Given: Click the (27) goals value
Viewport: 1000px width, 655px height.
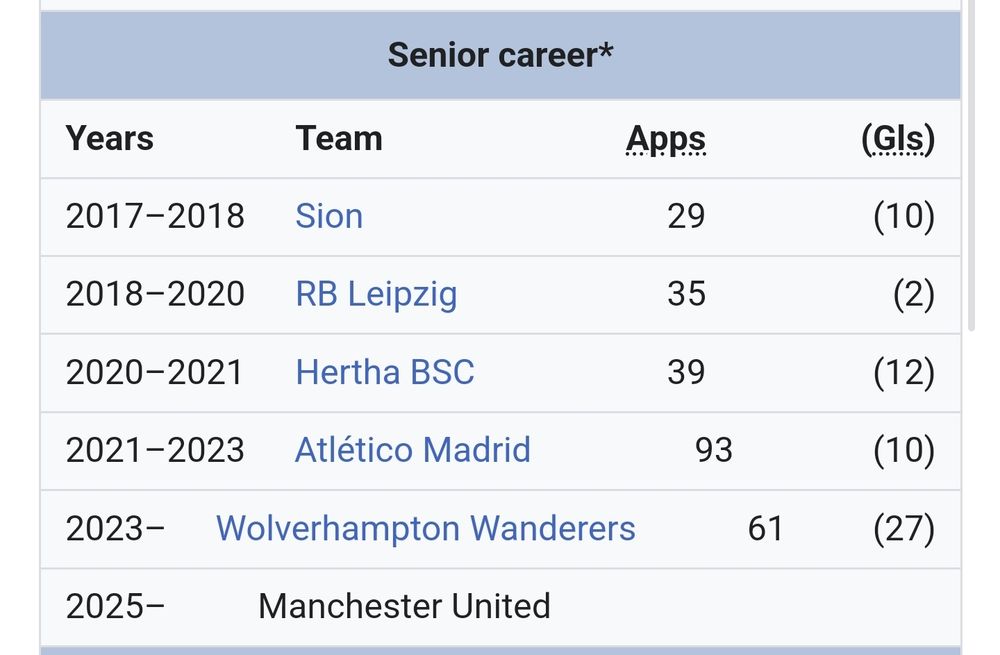Looking at the screenshot, I should [x=904, y=529].
